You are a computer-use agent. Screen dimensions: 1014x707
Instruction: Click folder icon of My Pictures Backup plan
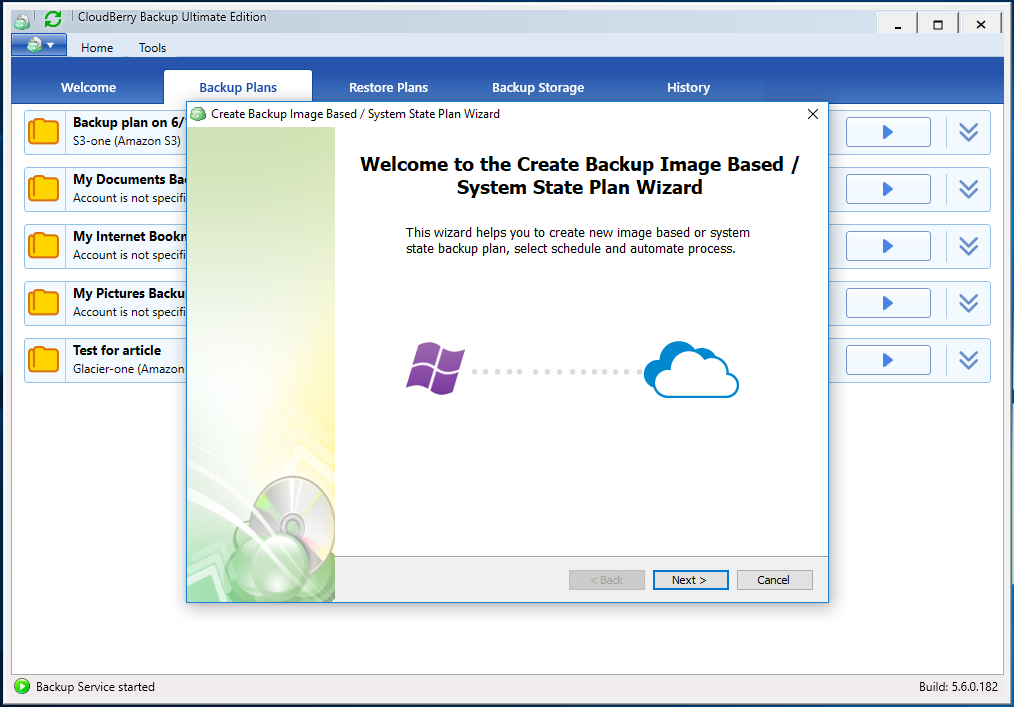[x=44, y=303]
